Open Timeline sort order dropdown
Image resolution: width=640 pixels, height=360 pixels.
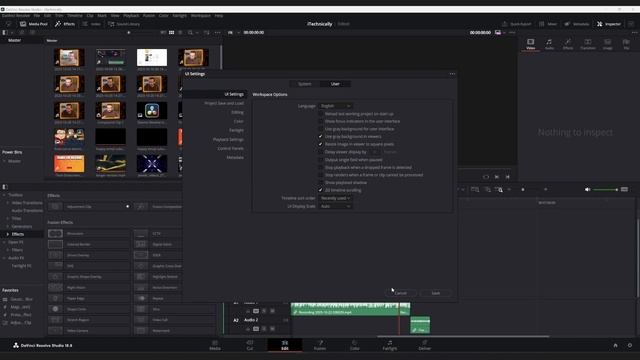click(x=335, y=198)
